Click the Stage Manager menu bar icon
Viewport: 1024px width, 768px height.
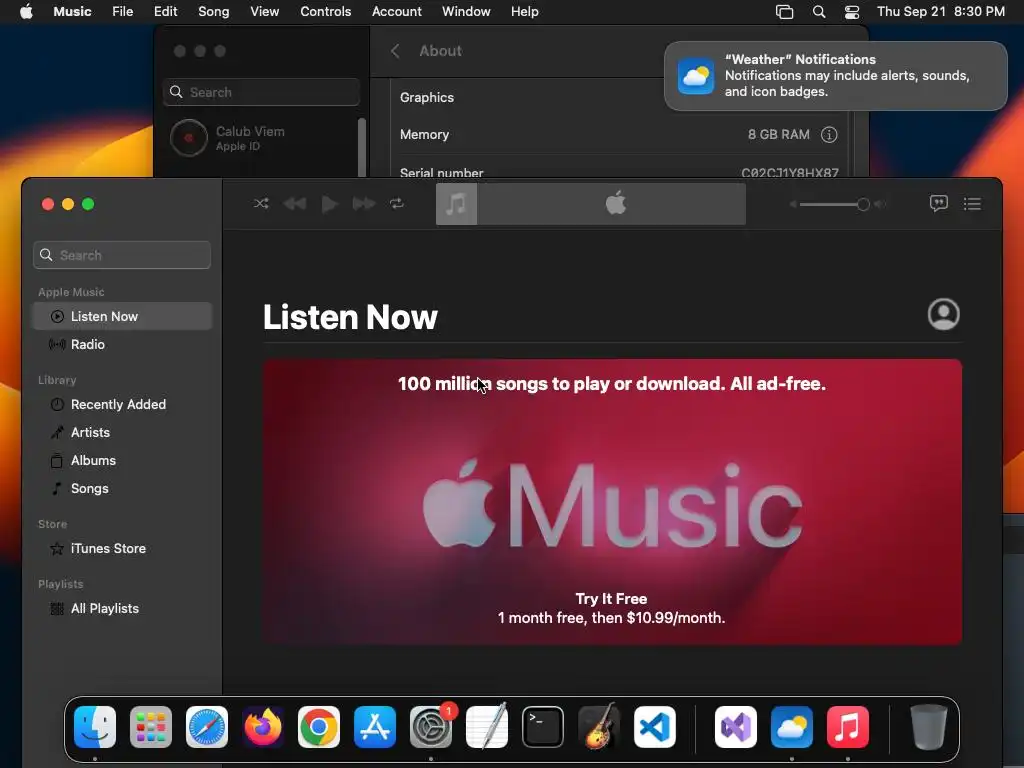[784, 12]
